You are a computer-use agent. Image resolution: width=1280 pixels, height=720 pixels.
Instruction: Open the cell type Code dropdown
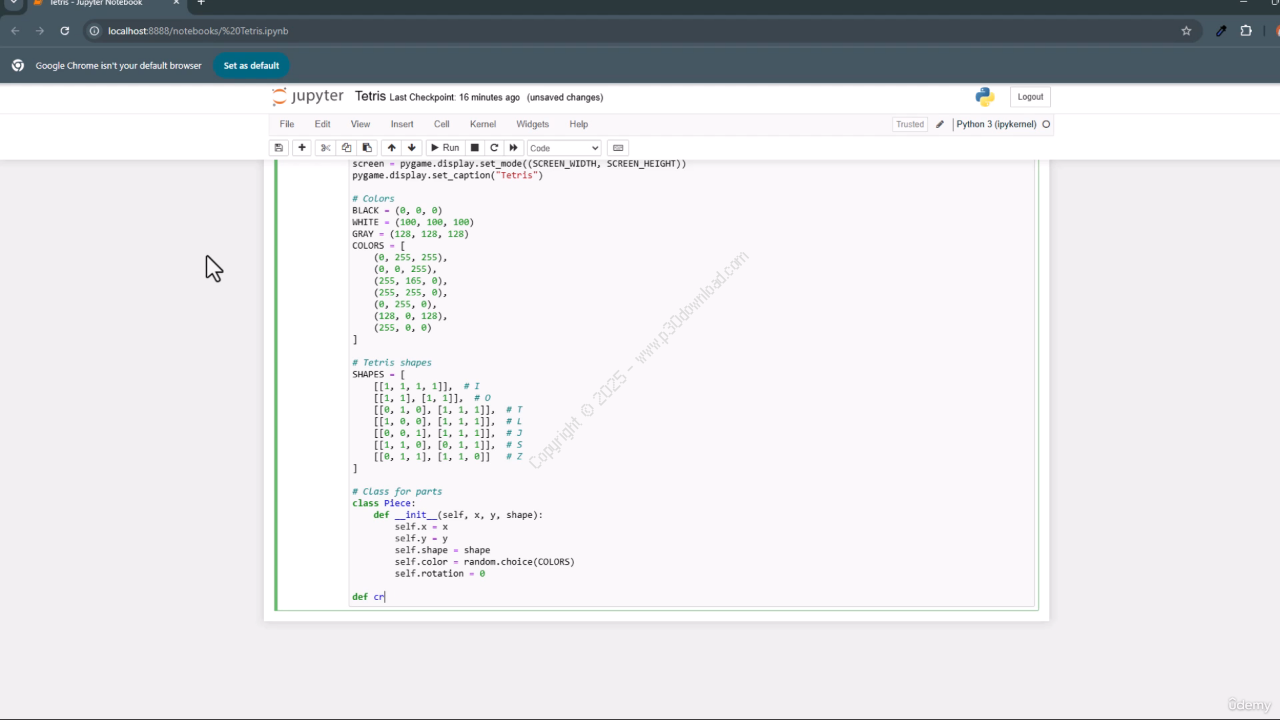tap(564, 148)
